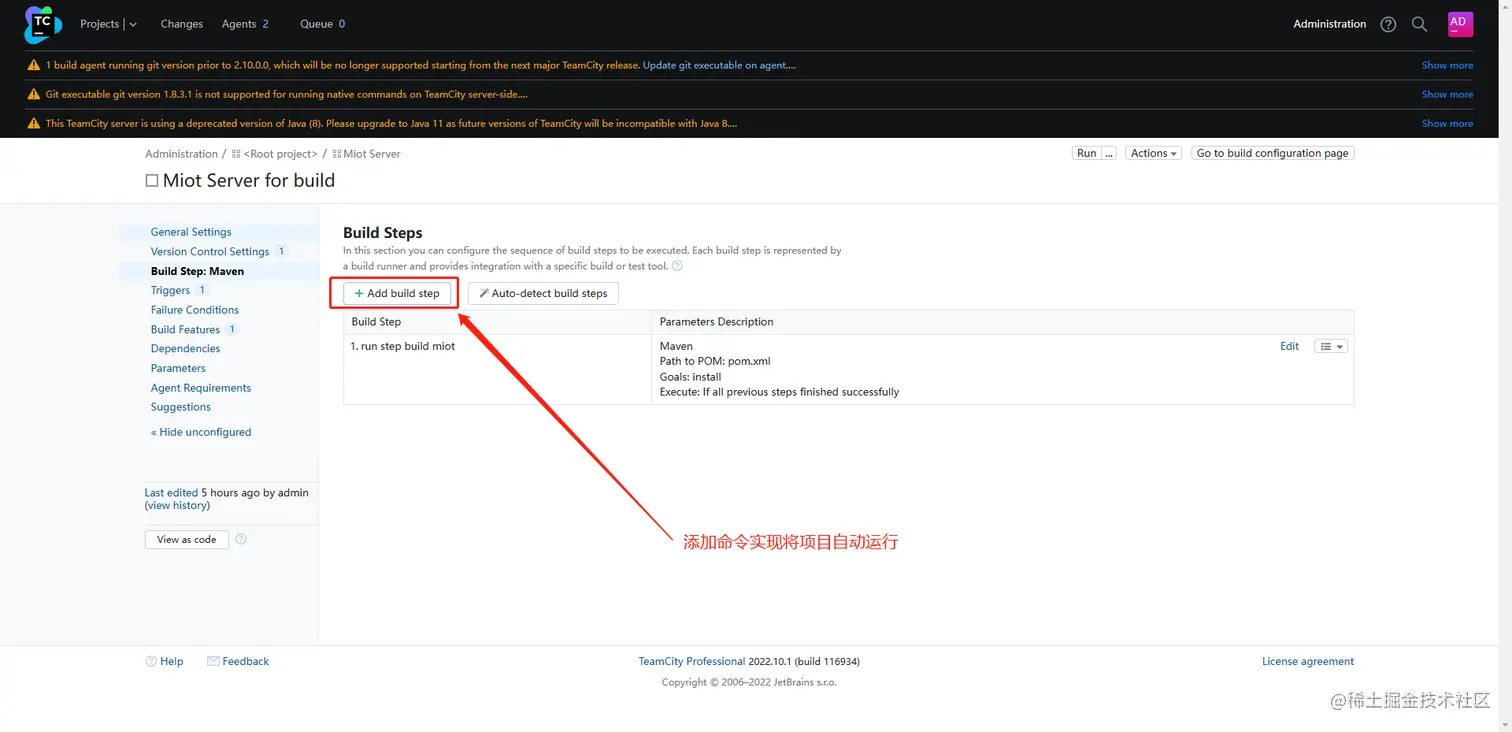Click Root project breadcrumb link
The width and height of the screenshot is (1512, 732).
(280, 154)
